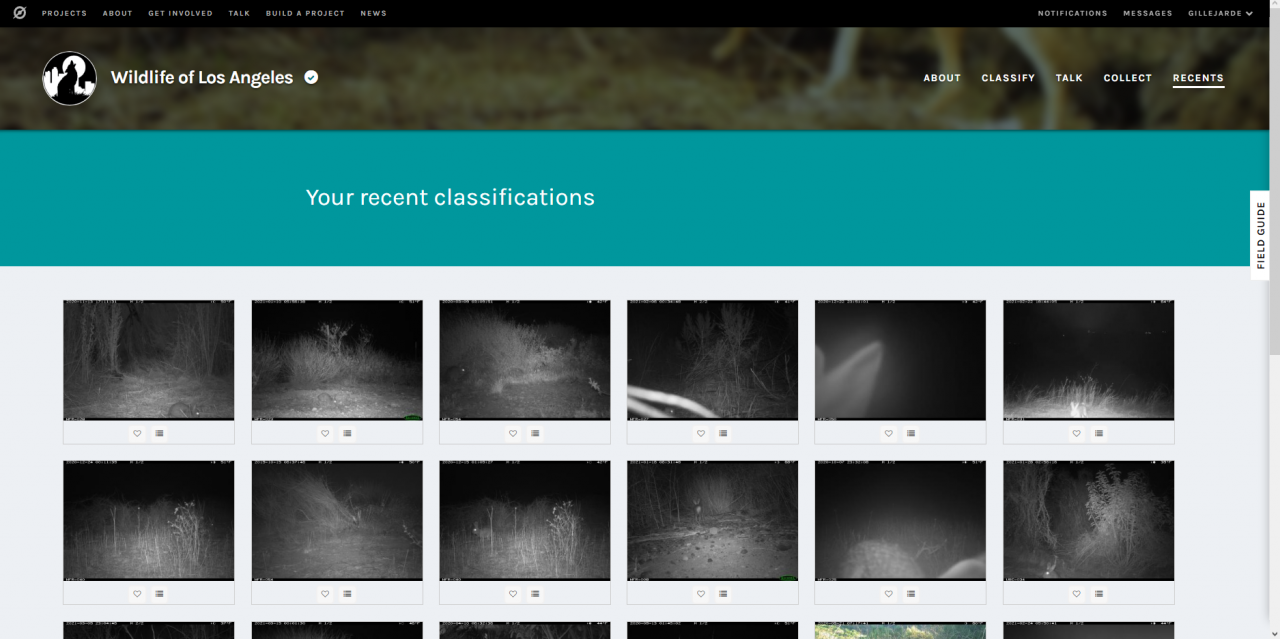
Task: Open GET INVOLVED in the top bar
Action: point(180,13)
